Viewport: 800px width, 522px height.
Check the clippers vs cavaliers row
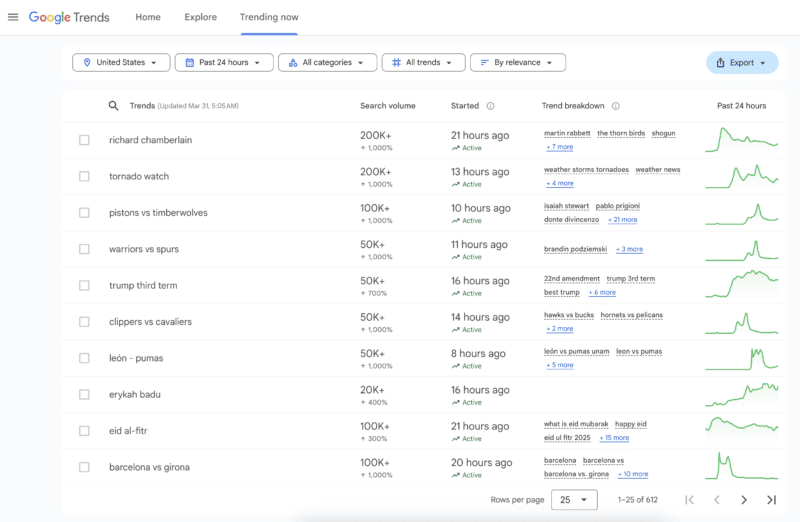84,321
